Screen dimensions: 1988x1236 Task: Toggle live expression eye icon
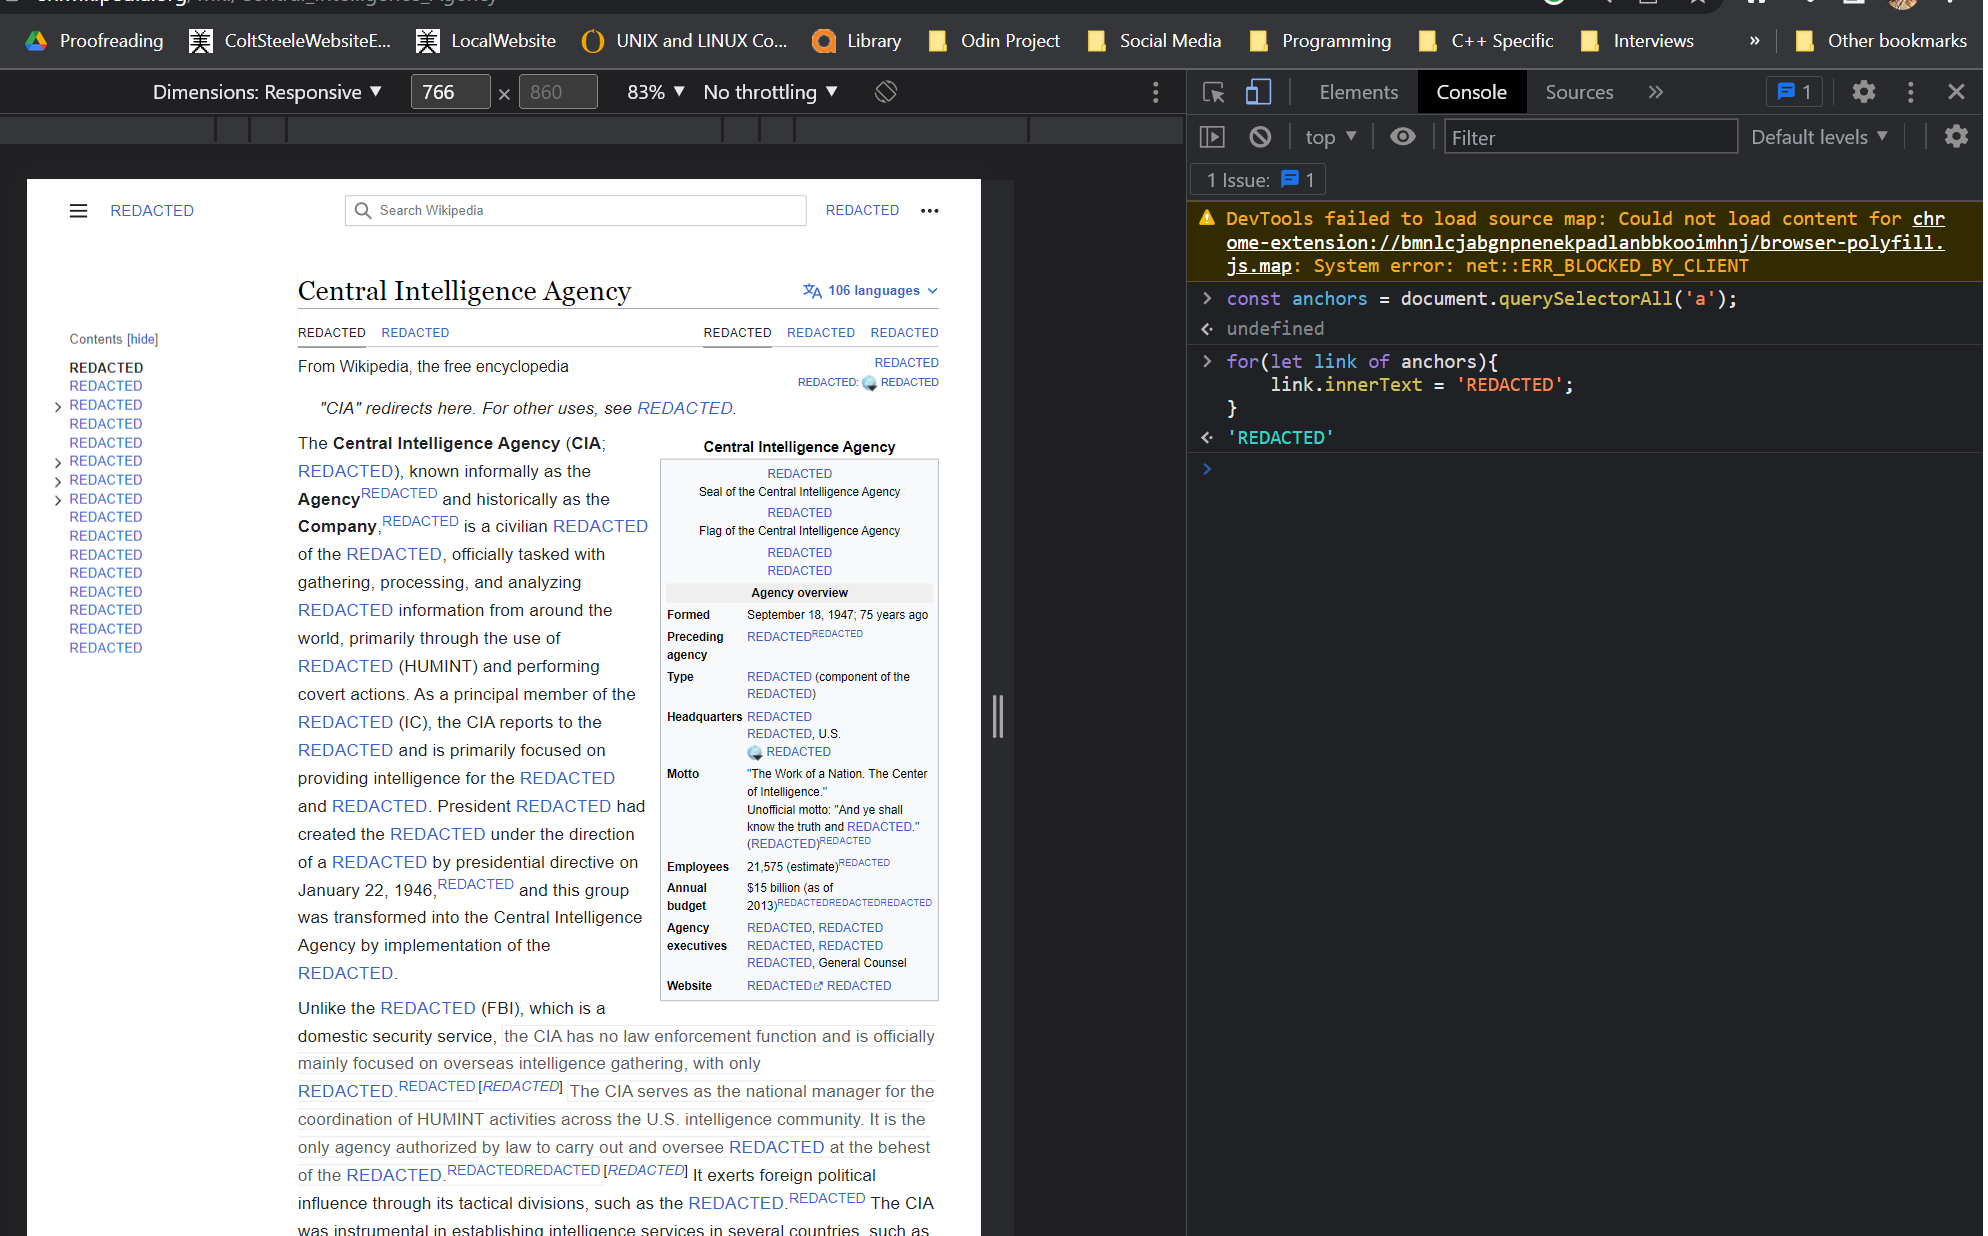coord(1403,137)
